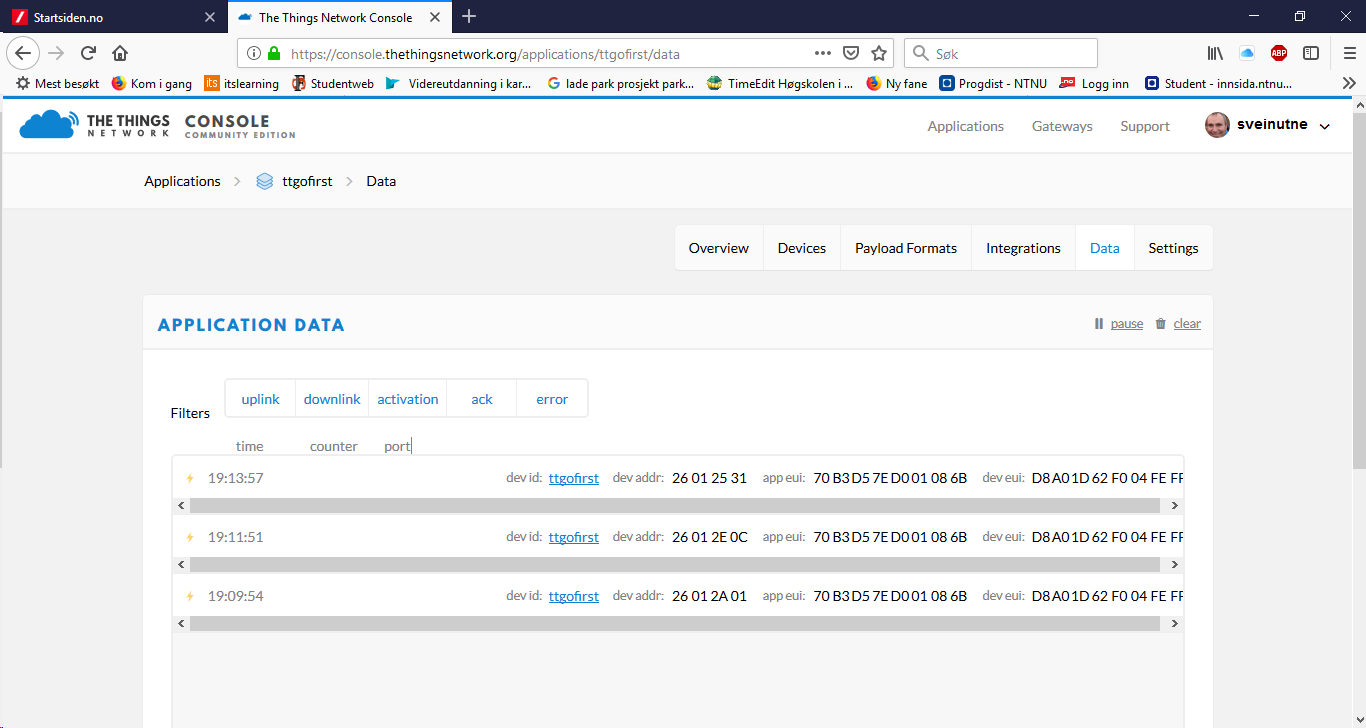
Task: Open the Firefox hamburger menu
Action: [1349, 53]
